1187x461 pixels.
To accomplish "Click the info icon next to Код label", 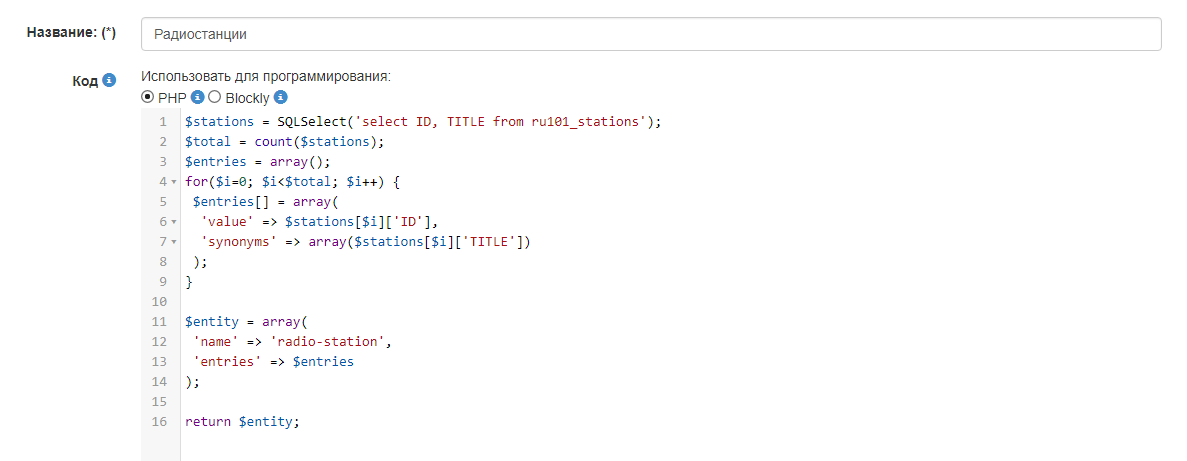I will pyautogui.click(x=110, y=80).
